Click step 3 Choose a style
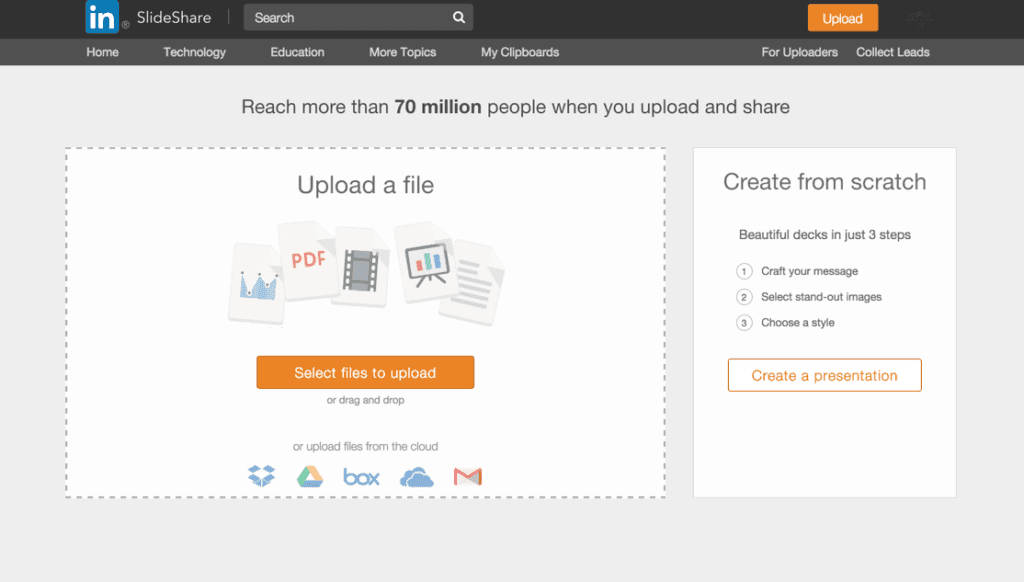 point(786,323)
